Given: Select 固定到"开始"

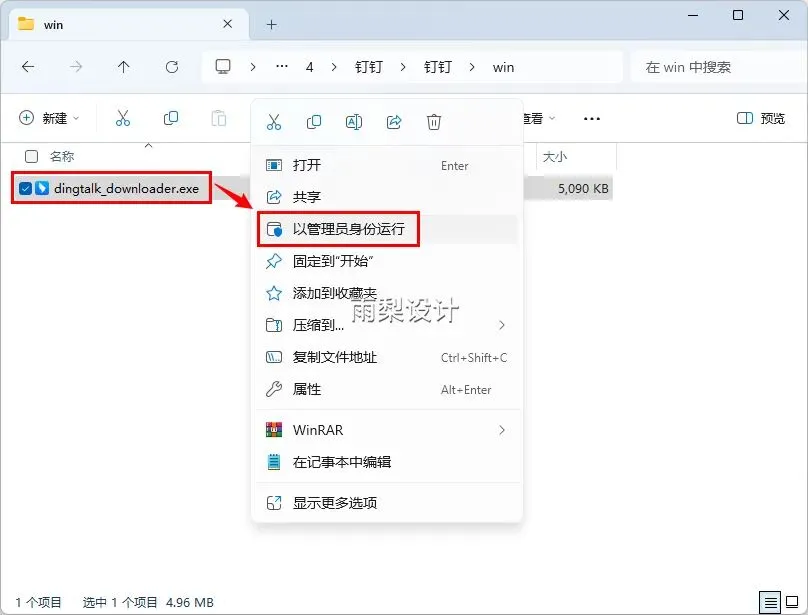Looking at the screenshot, I should pos(386,261).
